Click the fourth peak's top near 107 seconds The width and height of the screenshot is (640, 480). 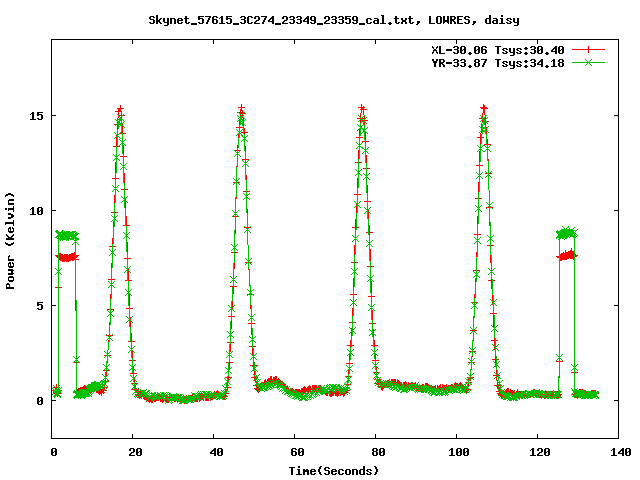pos(484,109)
